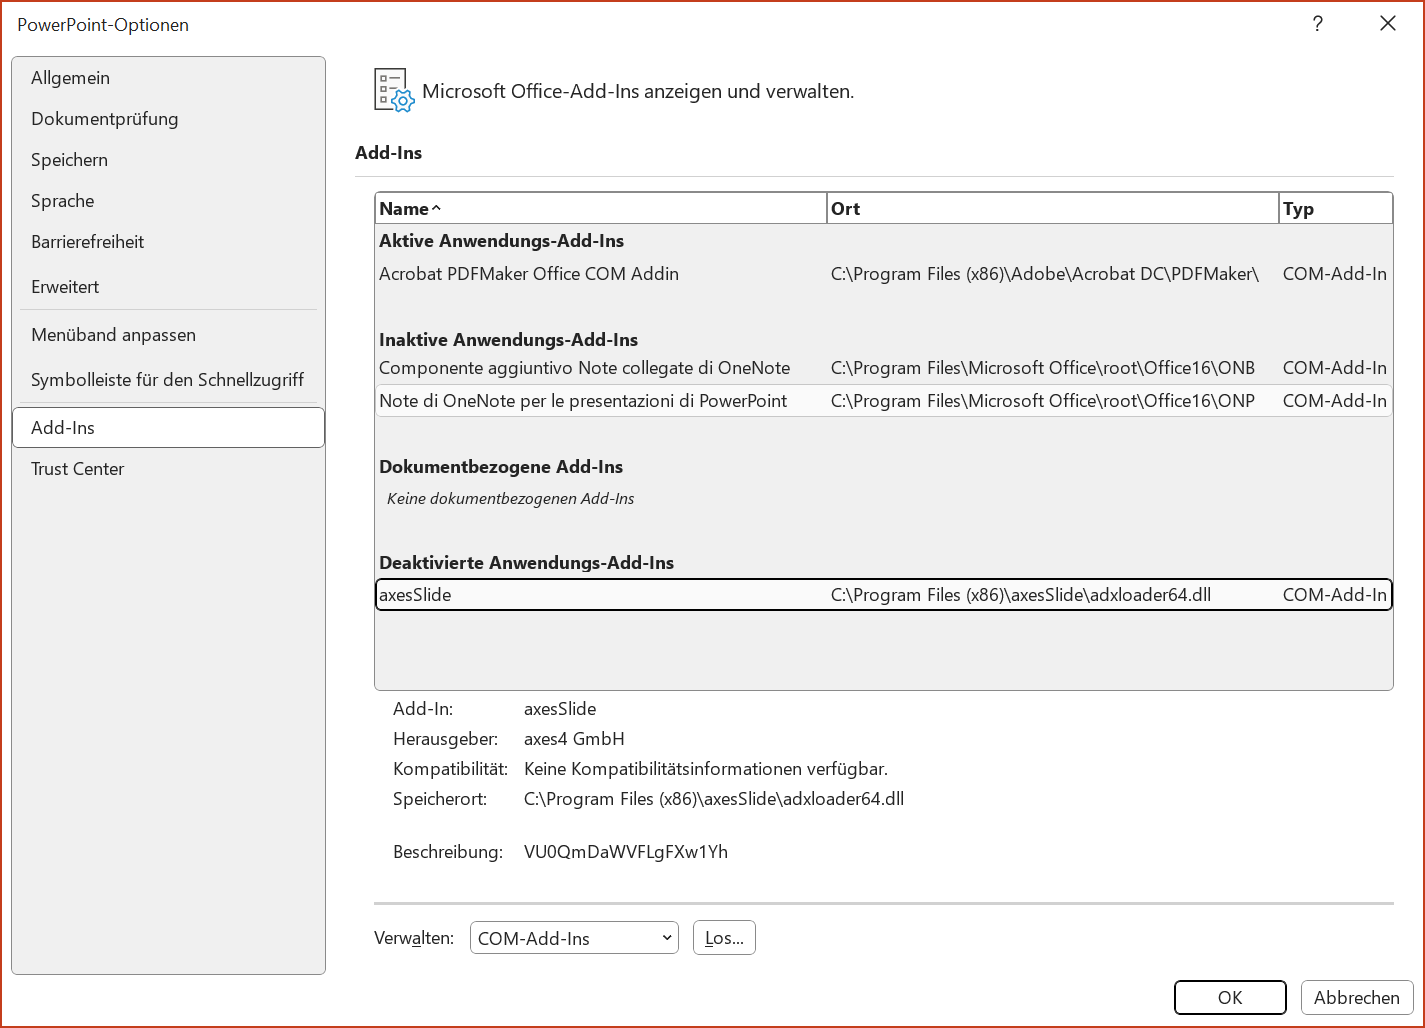Click the Office16\ONB path cell
The width and height of the screenshot is (1425, 1028).
(1043, 368)
